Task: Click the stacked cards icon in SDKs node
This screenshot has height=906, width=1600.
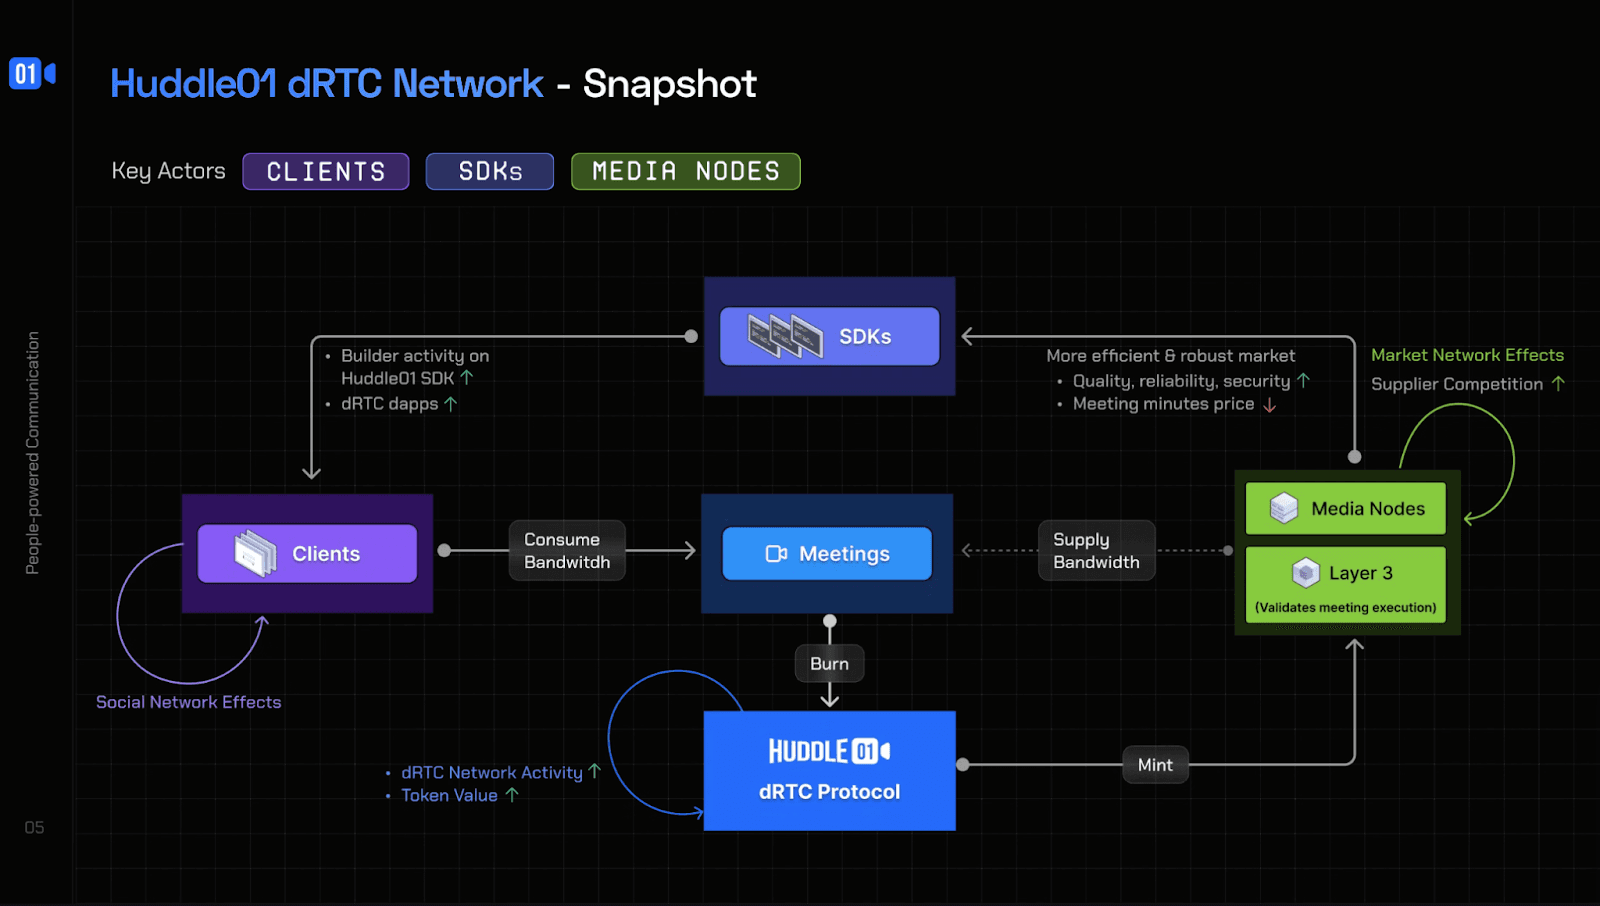Action: pyautogui.click(x=785, y=337)
